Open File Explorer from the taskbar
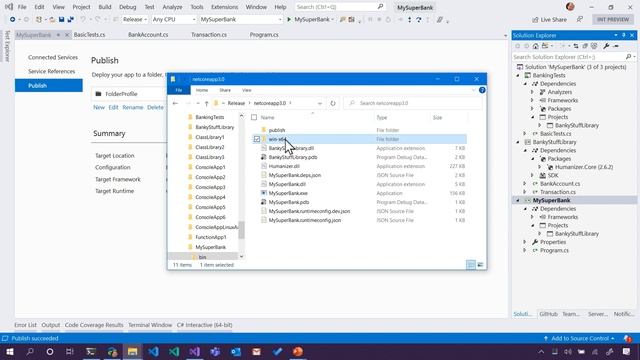640x360 pixels. [132, 351]
